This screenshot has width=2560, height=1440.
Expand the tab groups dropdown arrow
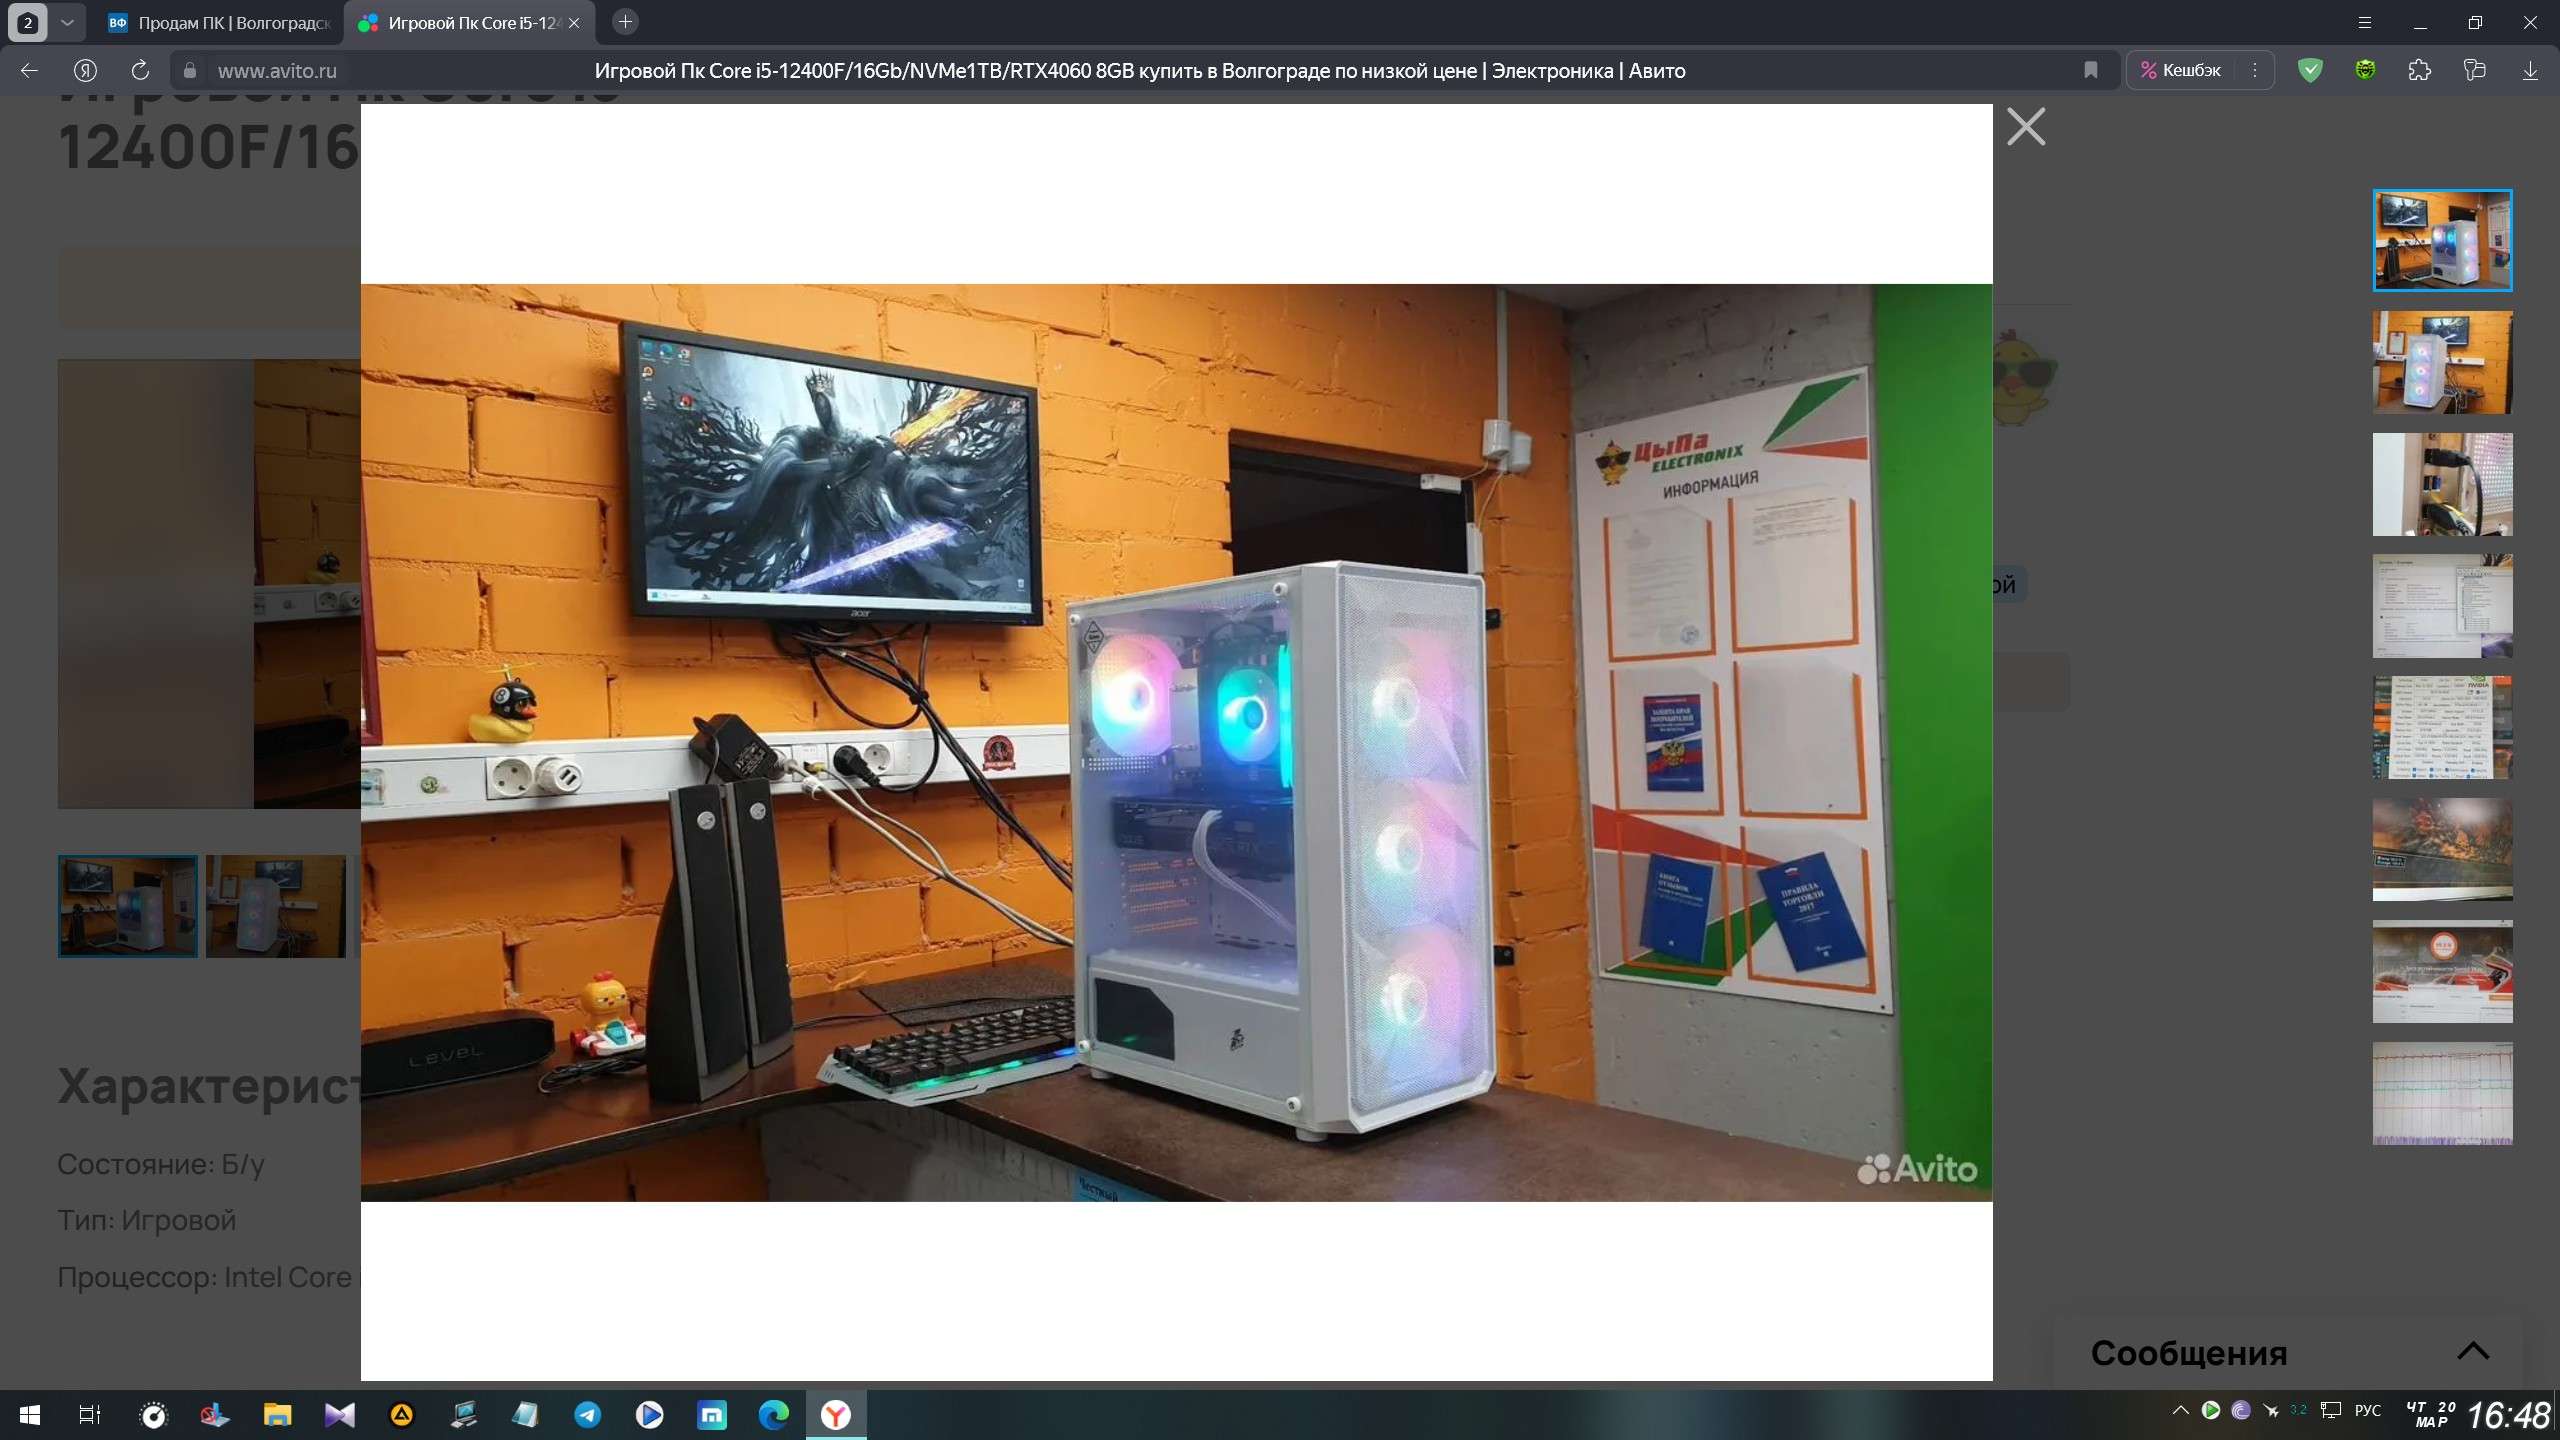point(67,22)
